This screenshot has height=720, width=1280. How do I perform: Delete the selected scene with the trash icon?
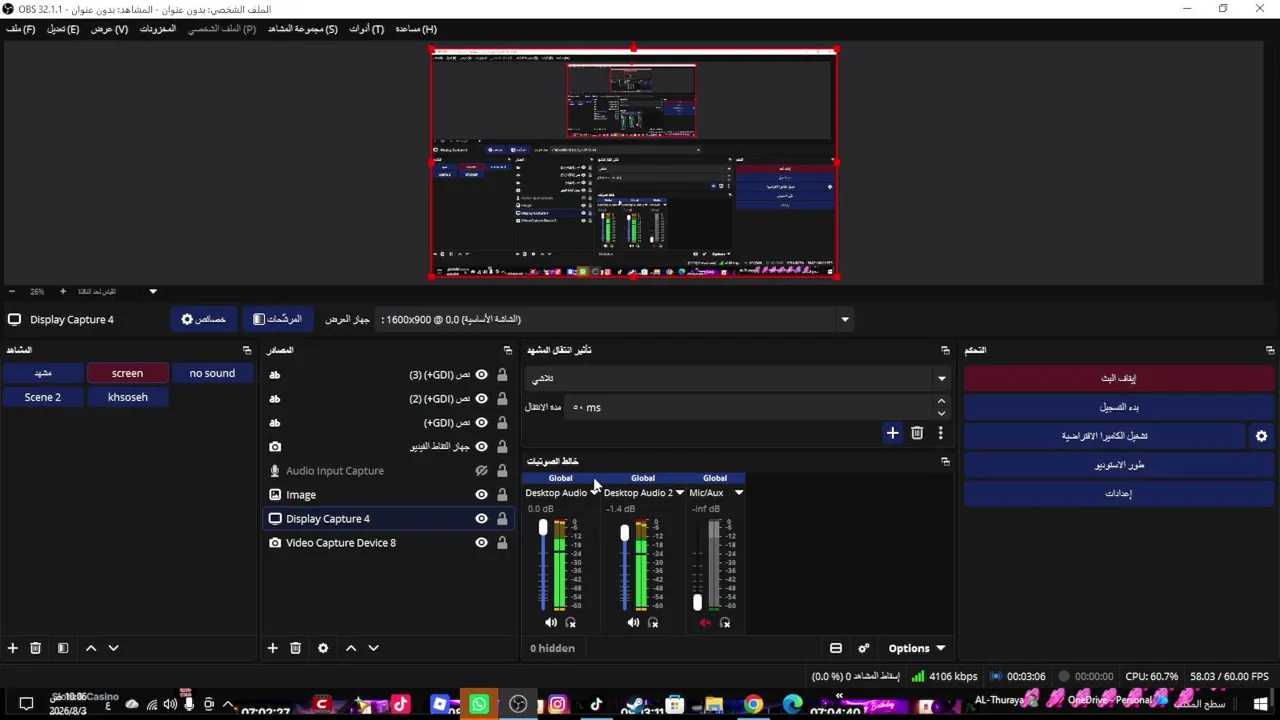pyautogui.click(x=35, y=648)
